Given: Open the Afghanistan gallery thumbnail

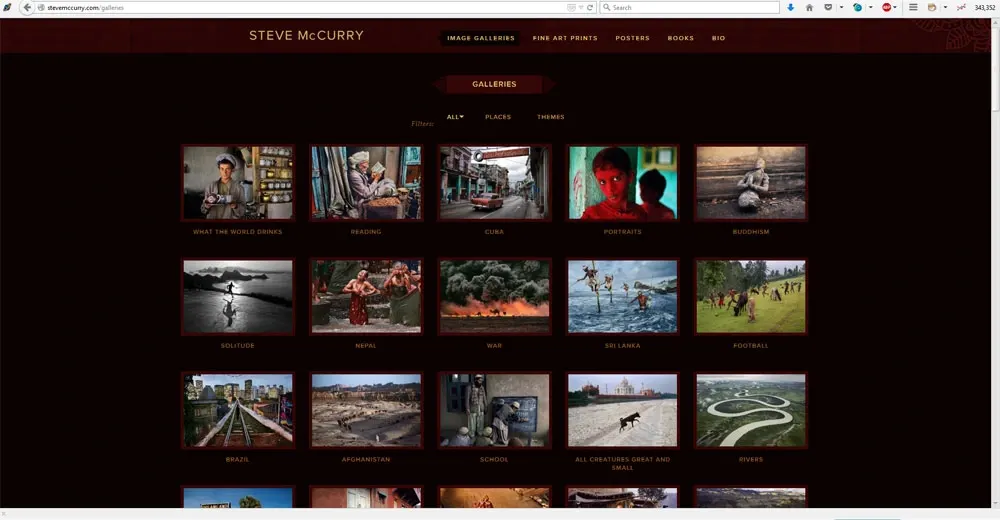Looking at the screenshot, I should (366, 410).
